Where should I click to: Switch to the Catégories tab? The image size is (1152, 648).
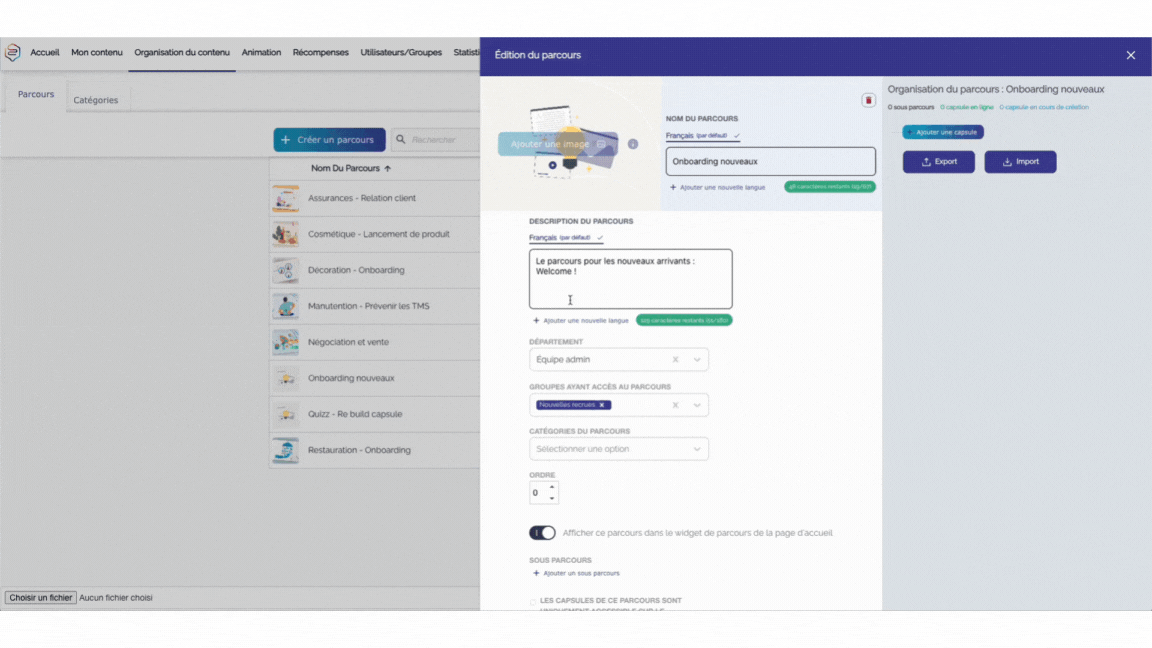(96, 100)
